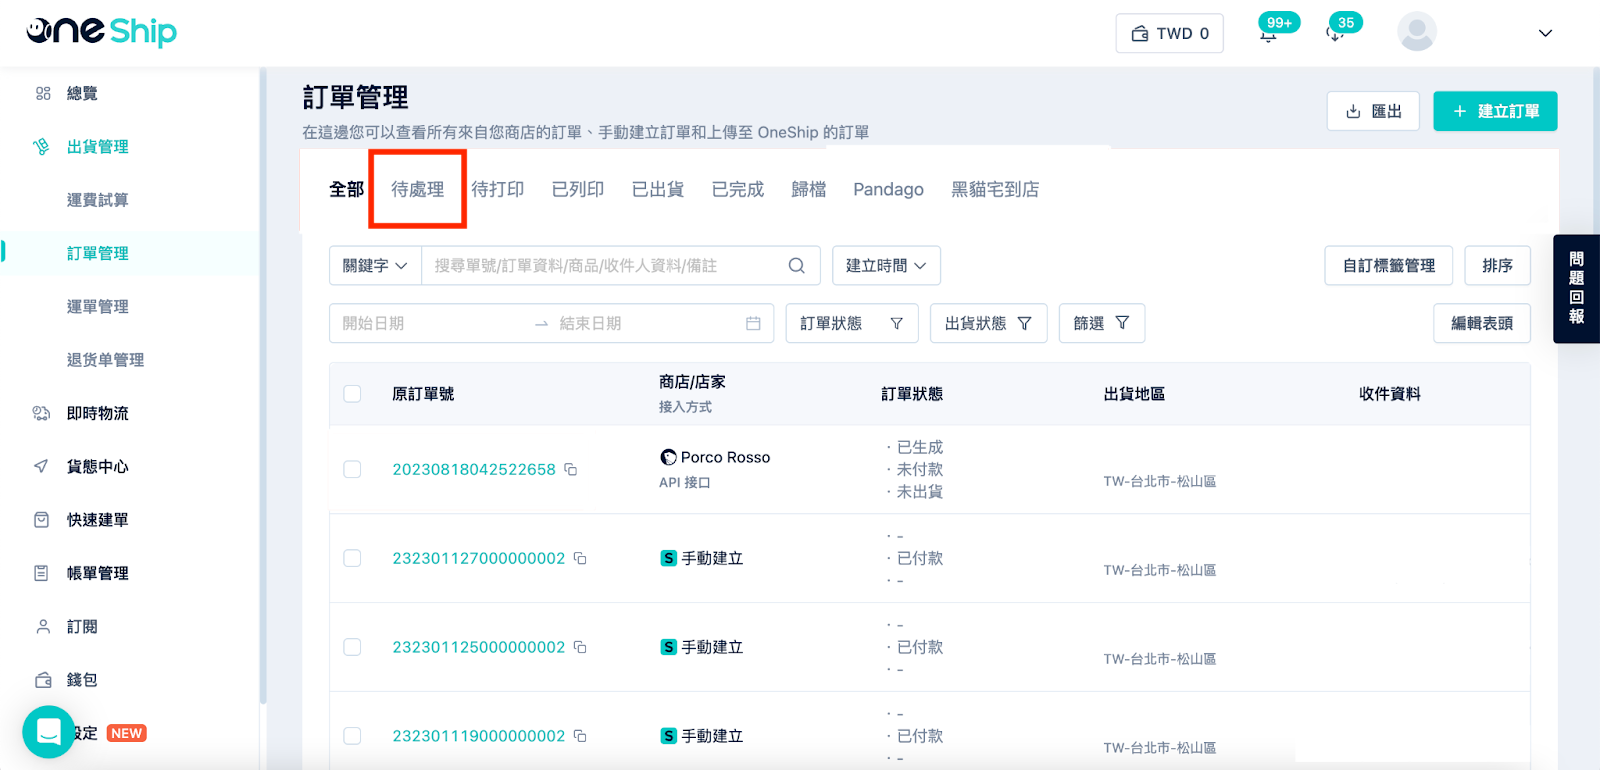Click the 帳單管理 document icon
1600x770 pixels.
[x=42, y=573]
